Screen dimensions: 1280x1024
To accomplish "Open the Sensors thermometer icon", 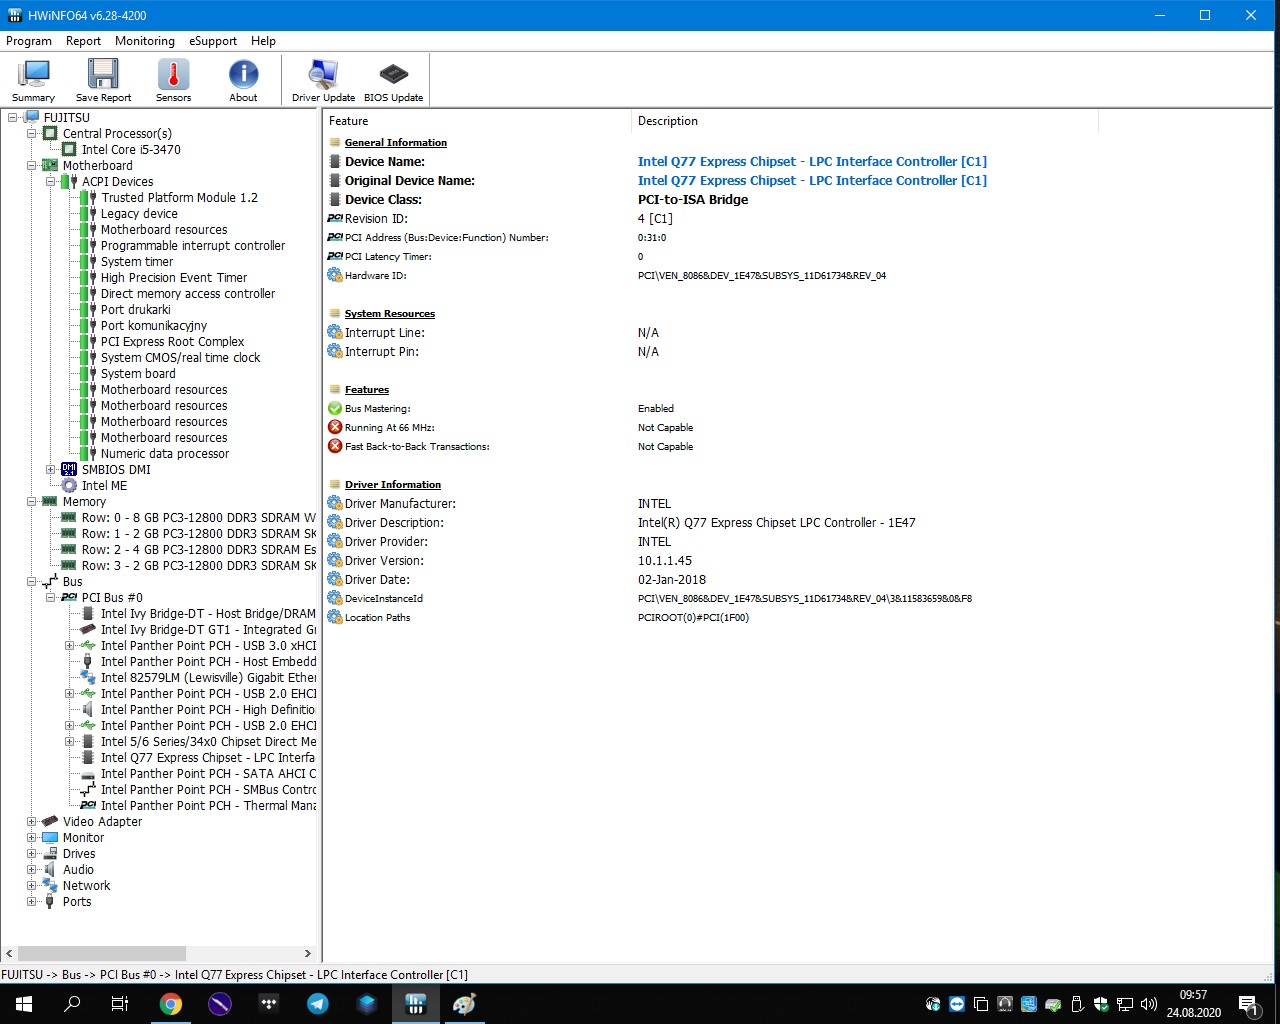I will pos(173,80).
